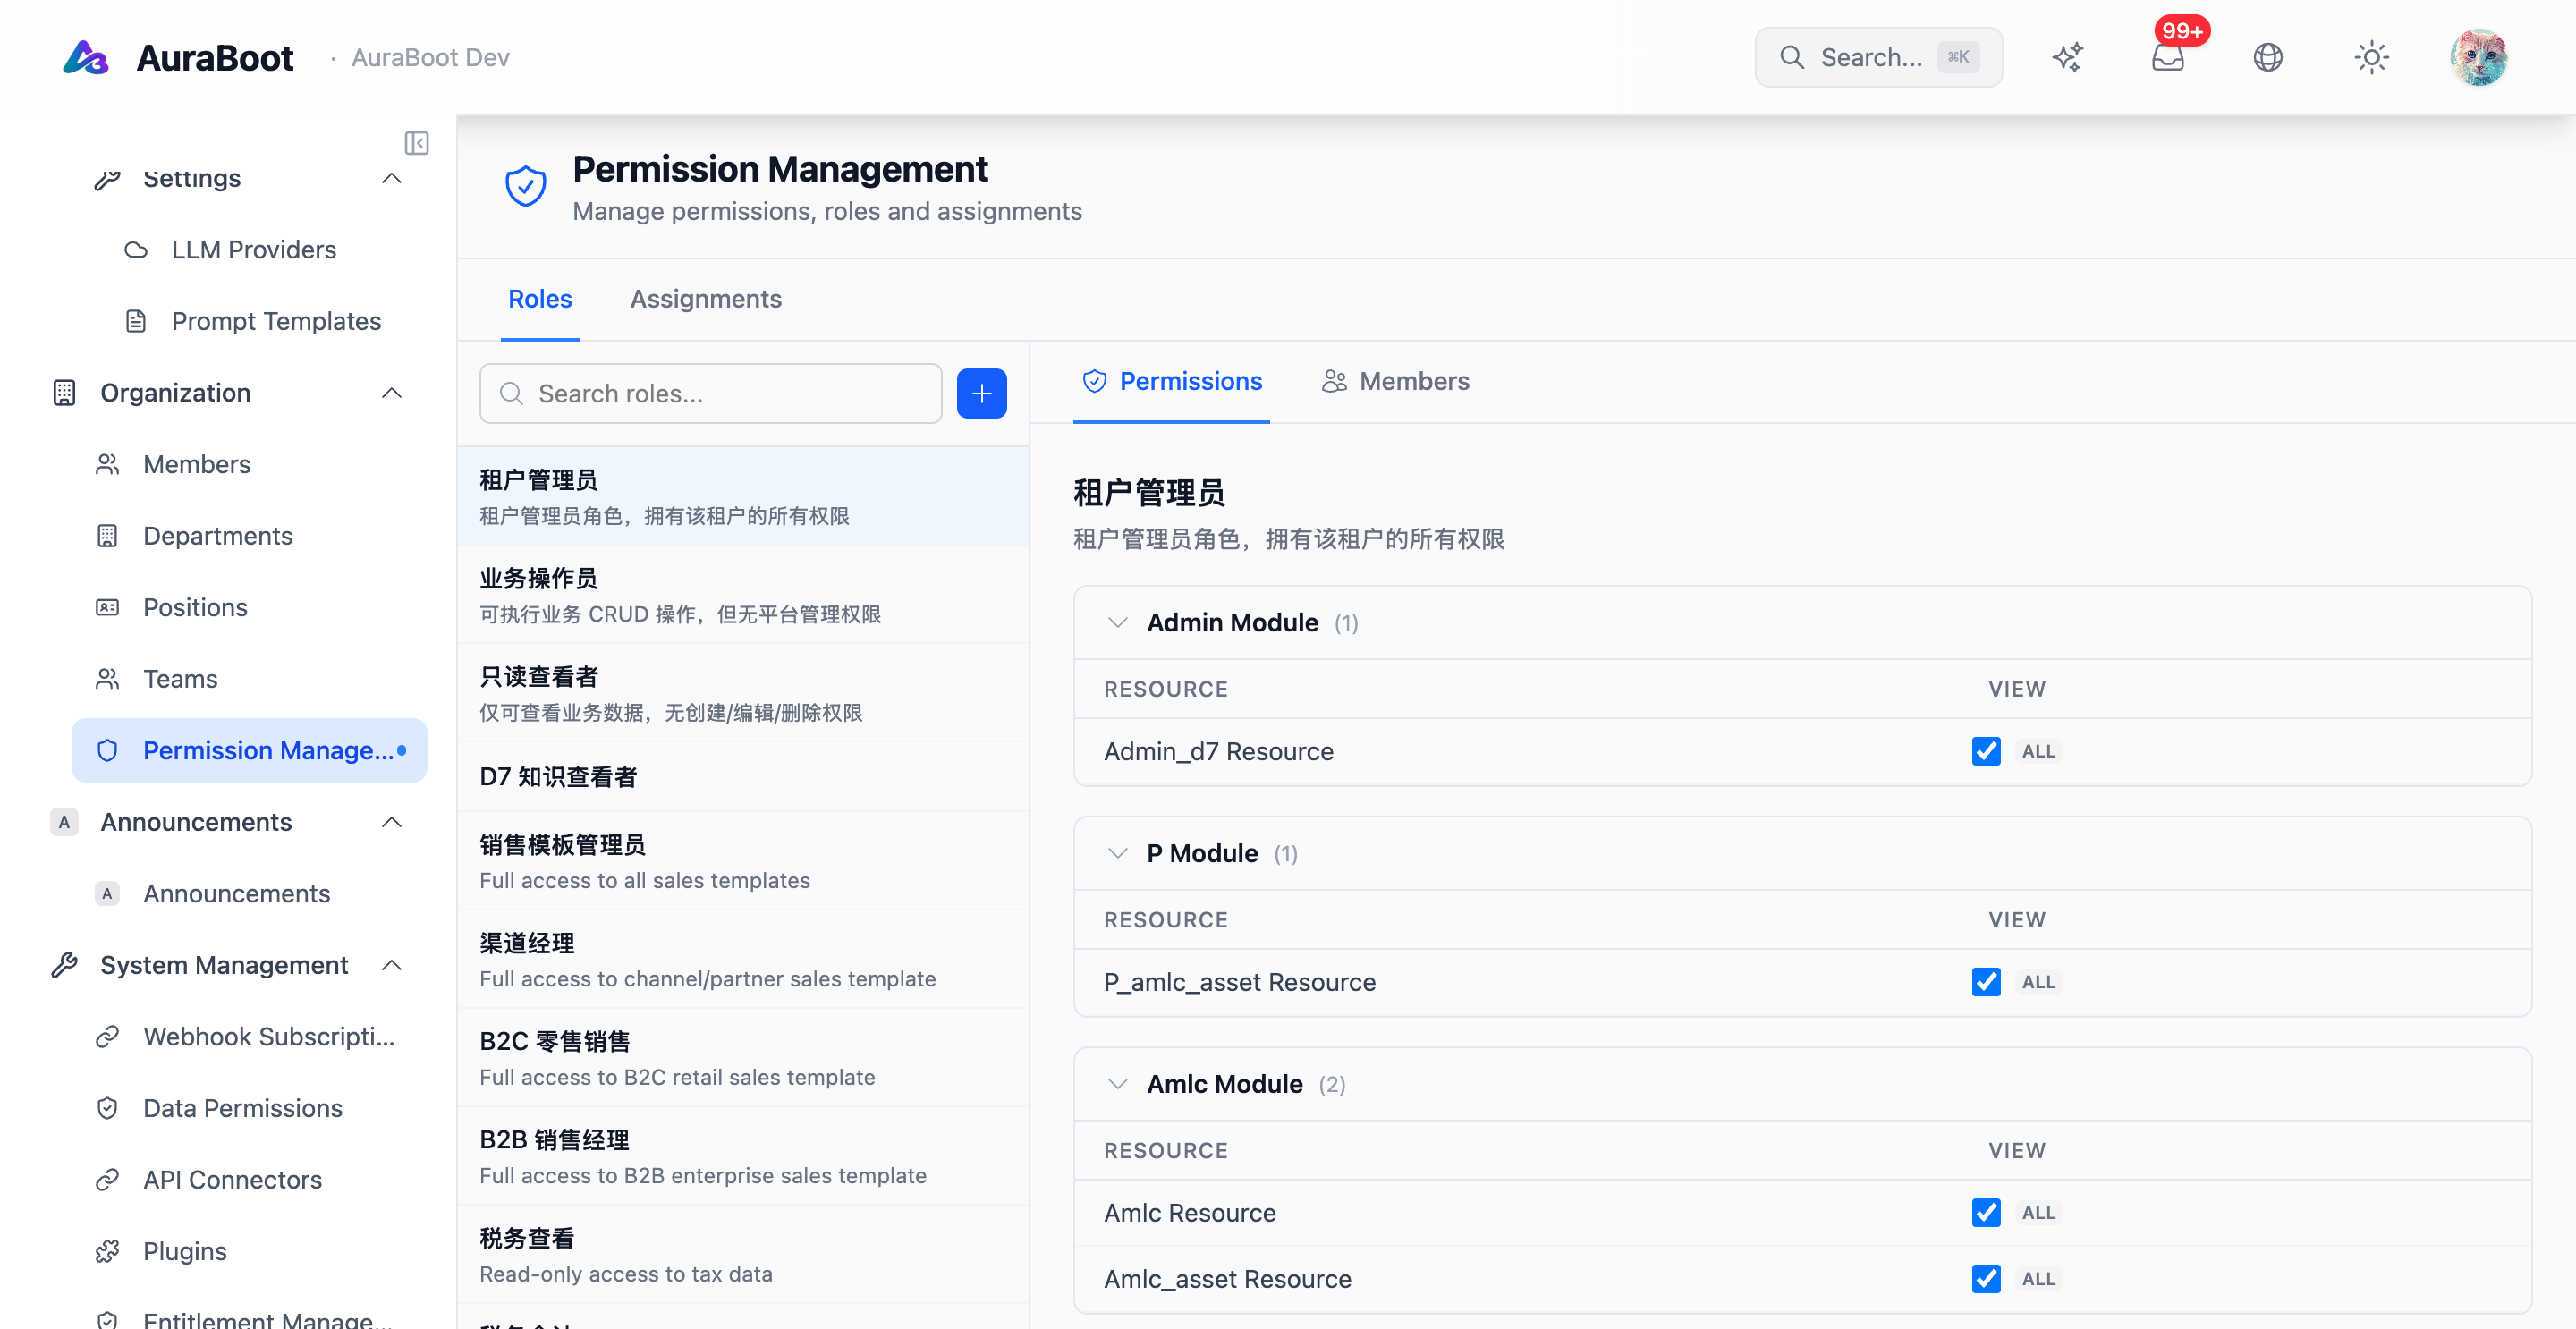Uncheck P_amlc_asset Resource view checkbox
2576x1329 pixels.
tap(1986, 982)
